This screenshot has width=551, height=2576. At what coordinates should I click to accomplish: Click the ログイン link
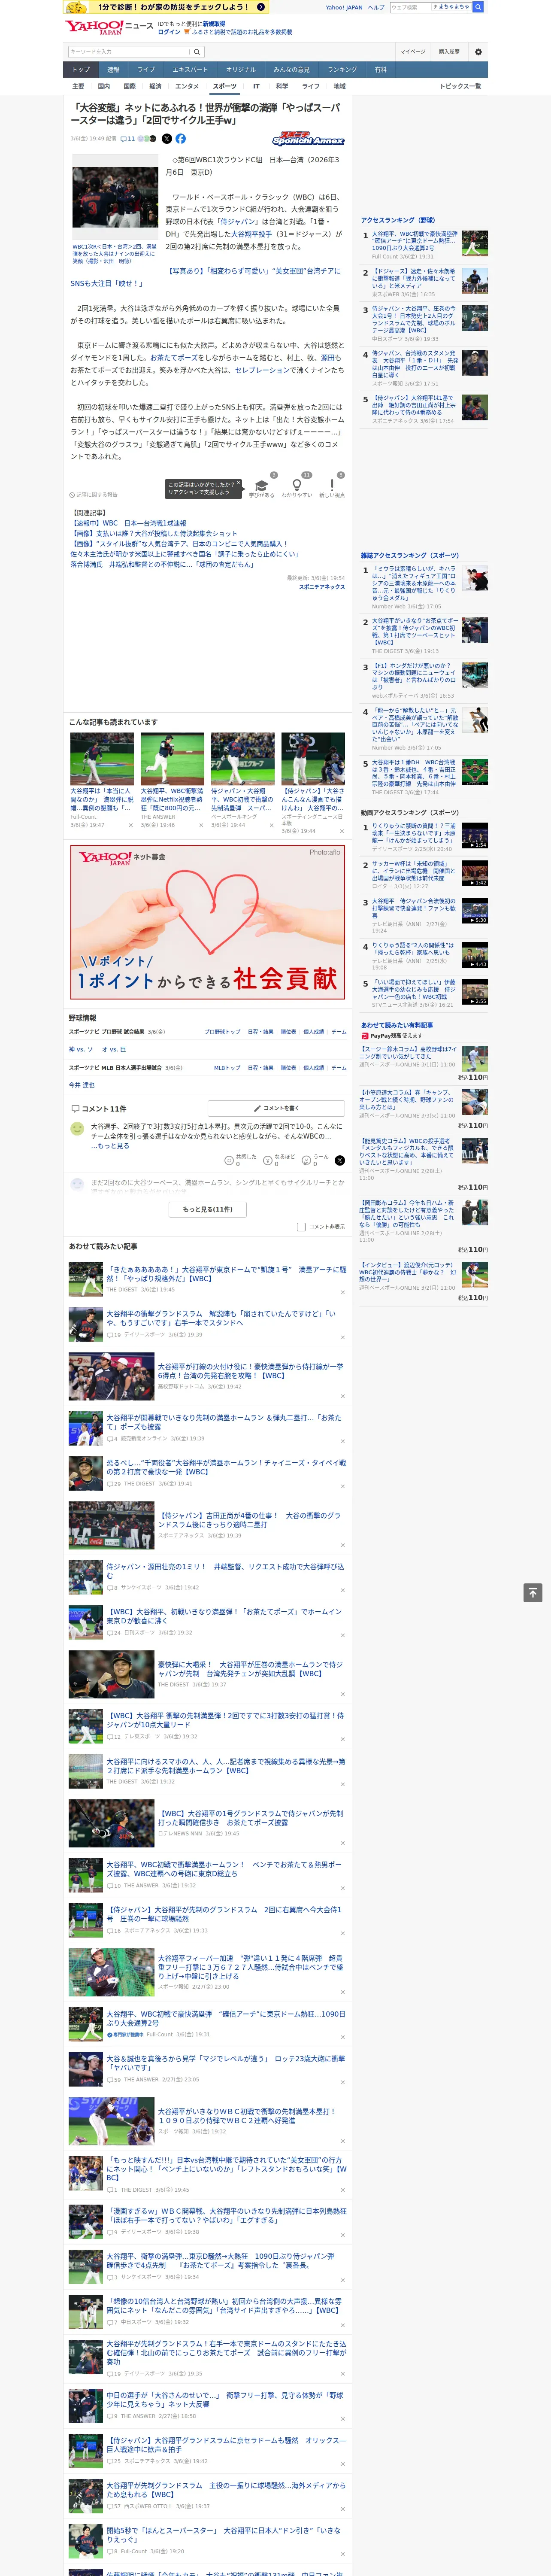pyautogui.click(x=169, y=32)
